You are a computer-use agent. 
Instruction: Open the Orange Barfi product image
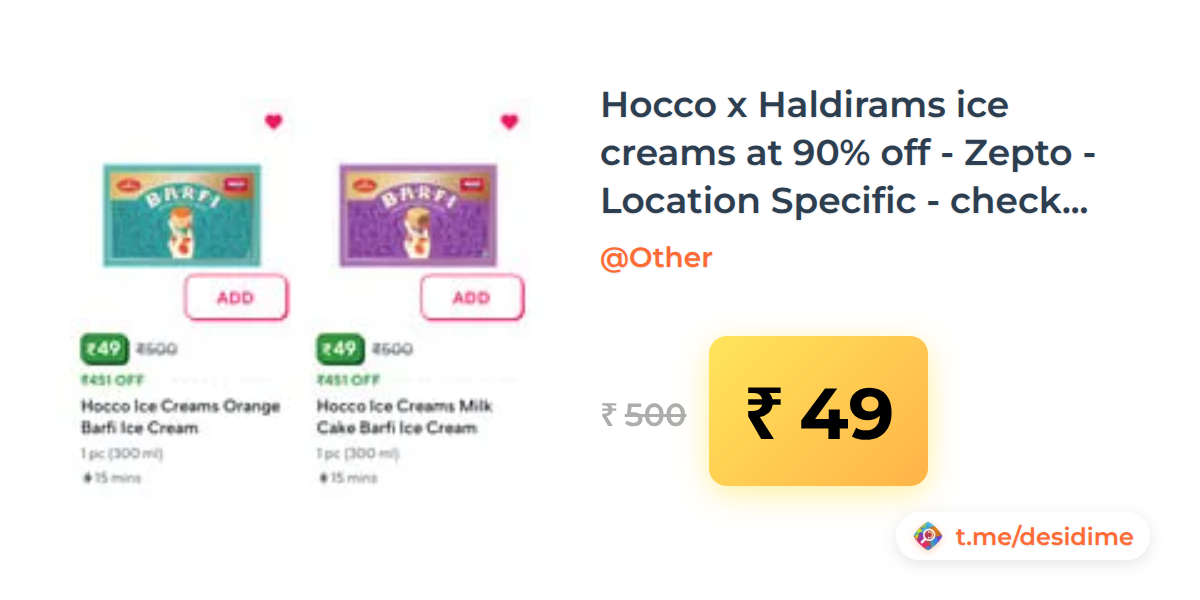click(183, 215)
